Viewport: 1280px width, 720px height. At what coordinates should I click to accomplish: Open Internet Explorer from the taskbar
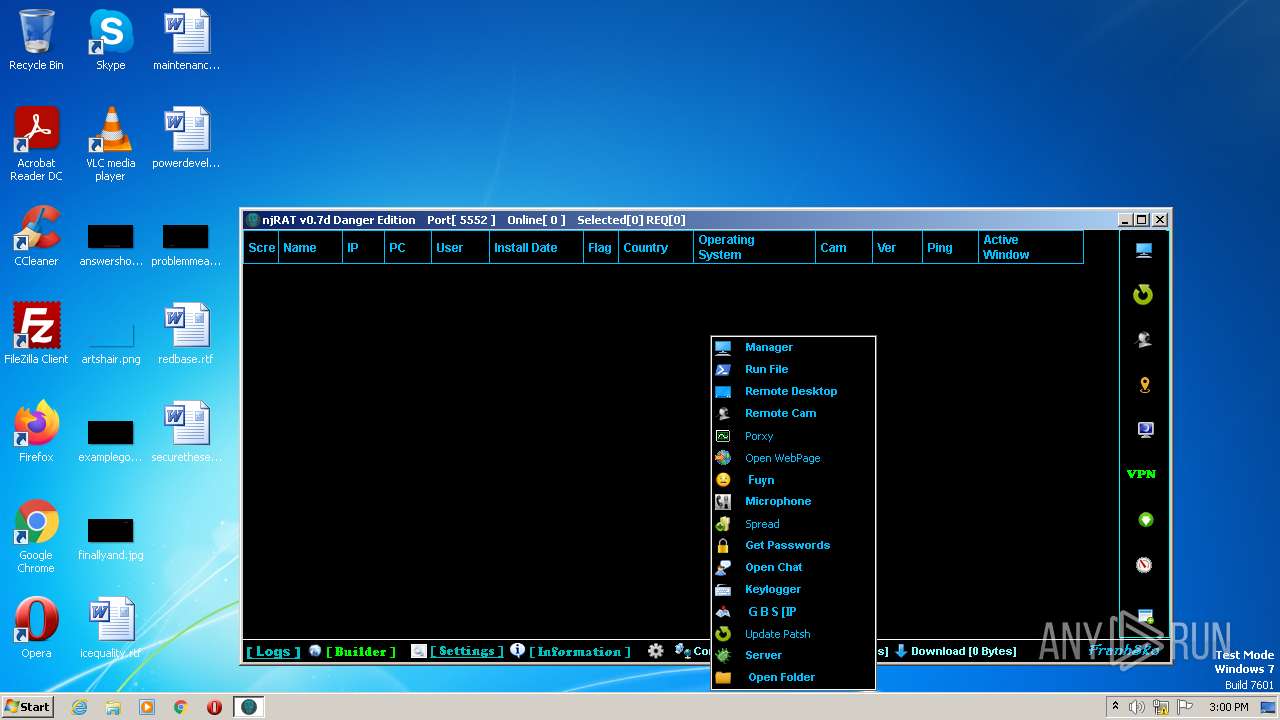coord(79,707)
